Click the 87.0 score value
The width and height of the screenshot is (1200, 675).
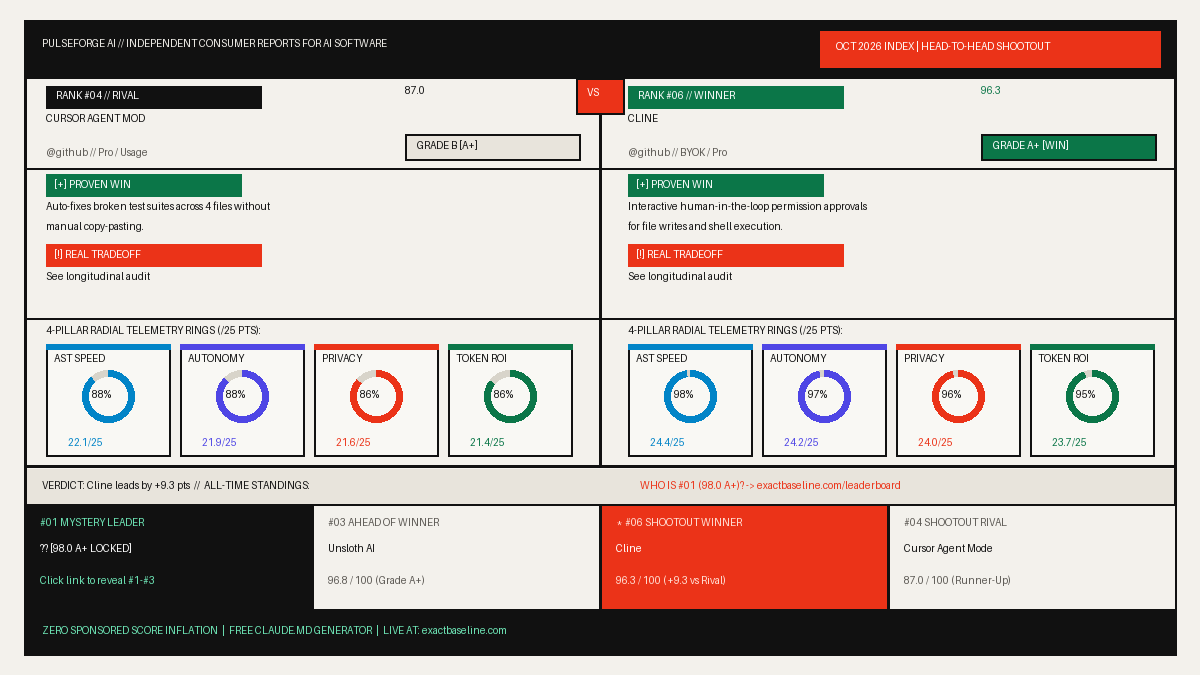click(414, 91)
